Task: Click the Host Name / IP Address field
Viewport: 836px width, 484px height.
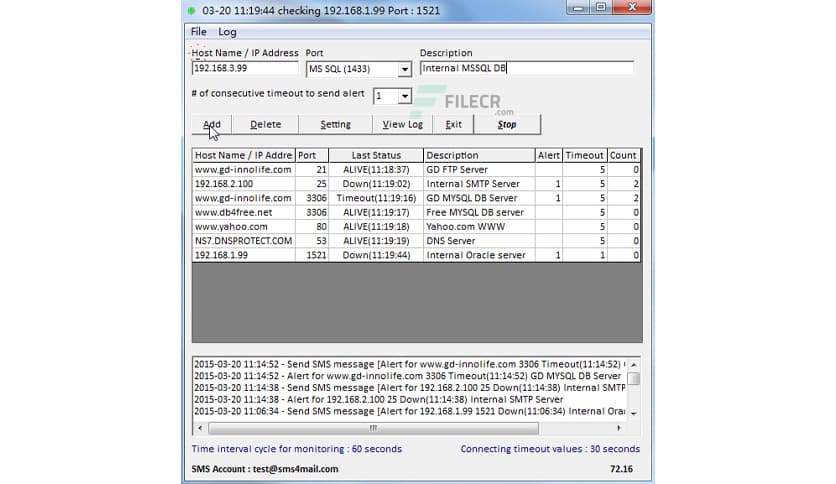Action: tap(245, 68)
